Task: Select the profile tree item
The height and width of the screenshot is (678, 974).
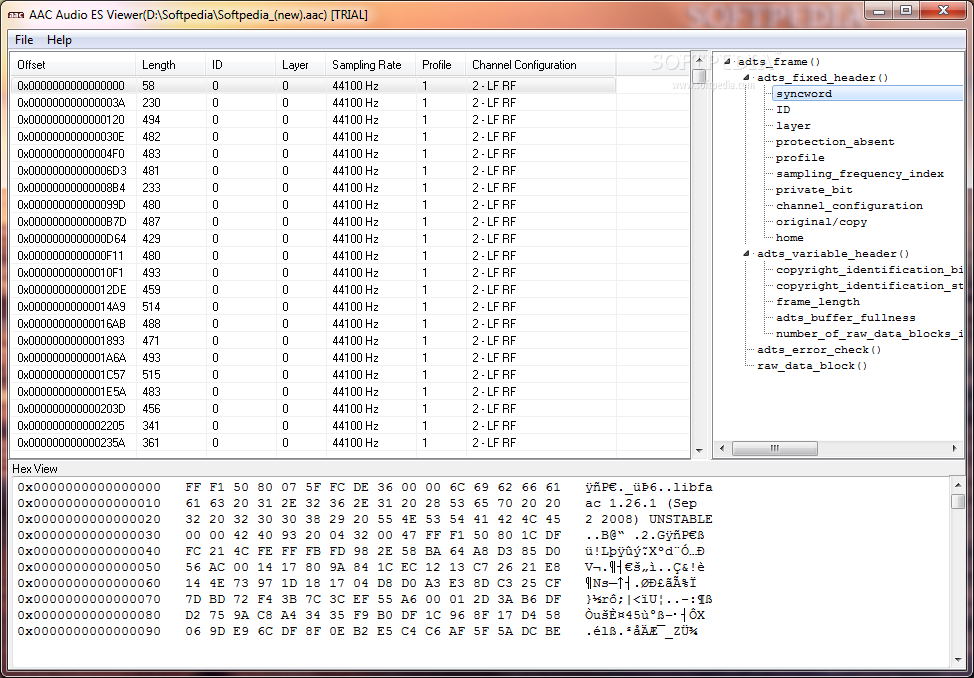Action: [800, 158]
